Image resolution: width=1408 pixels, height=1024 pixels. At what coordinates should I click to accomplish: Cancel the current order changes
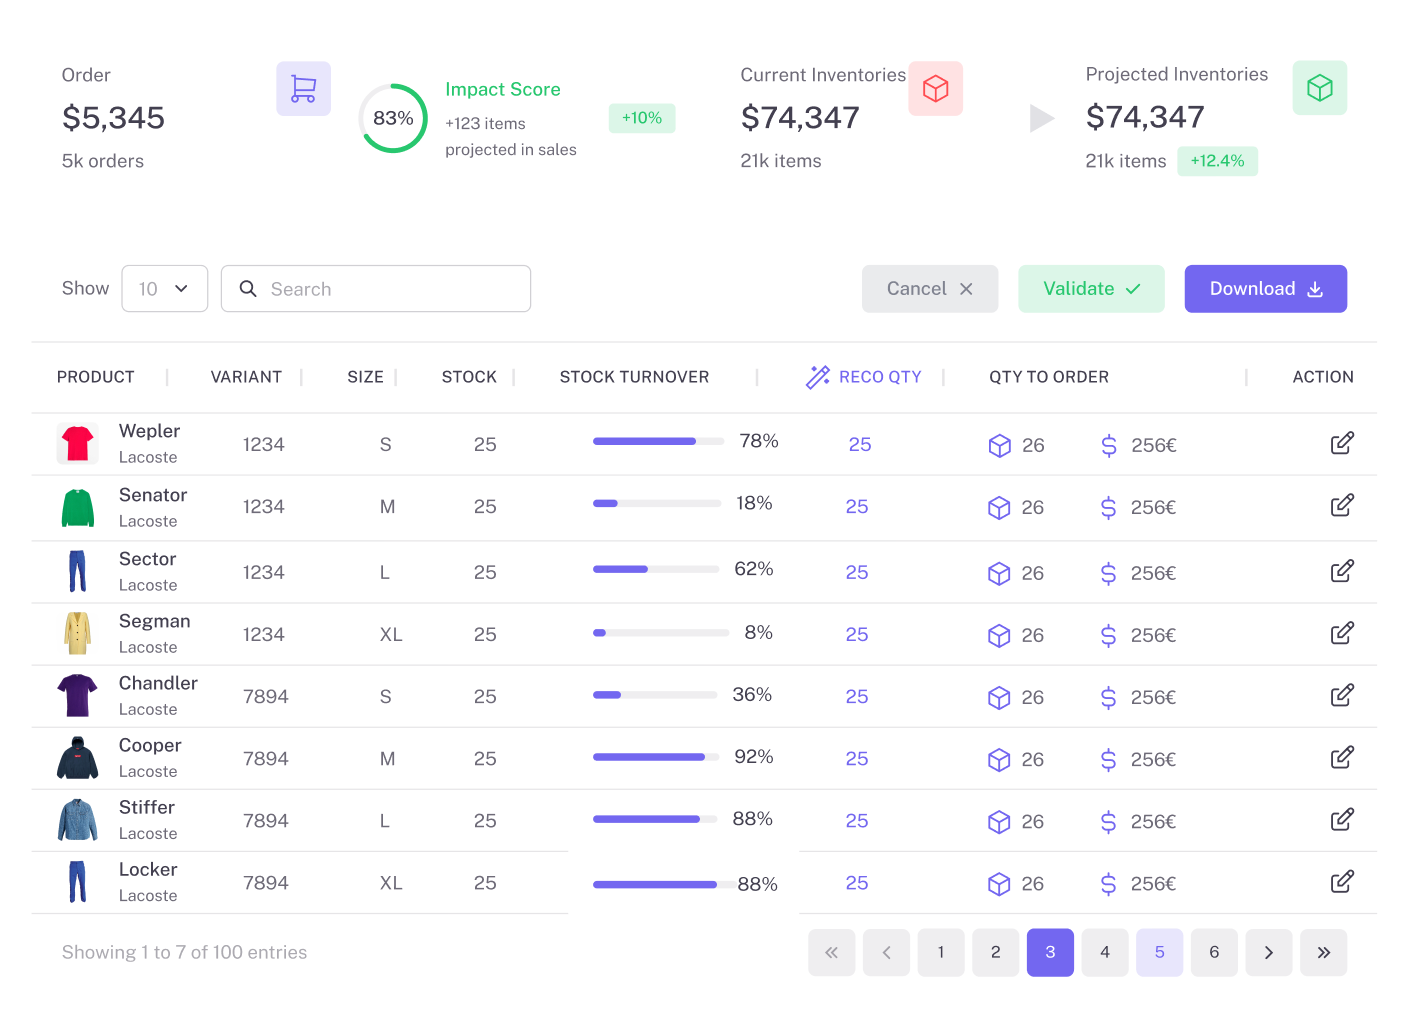pos(929,289)
